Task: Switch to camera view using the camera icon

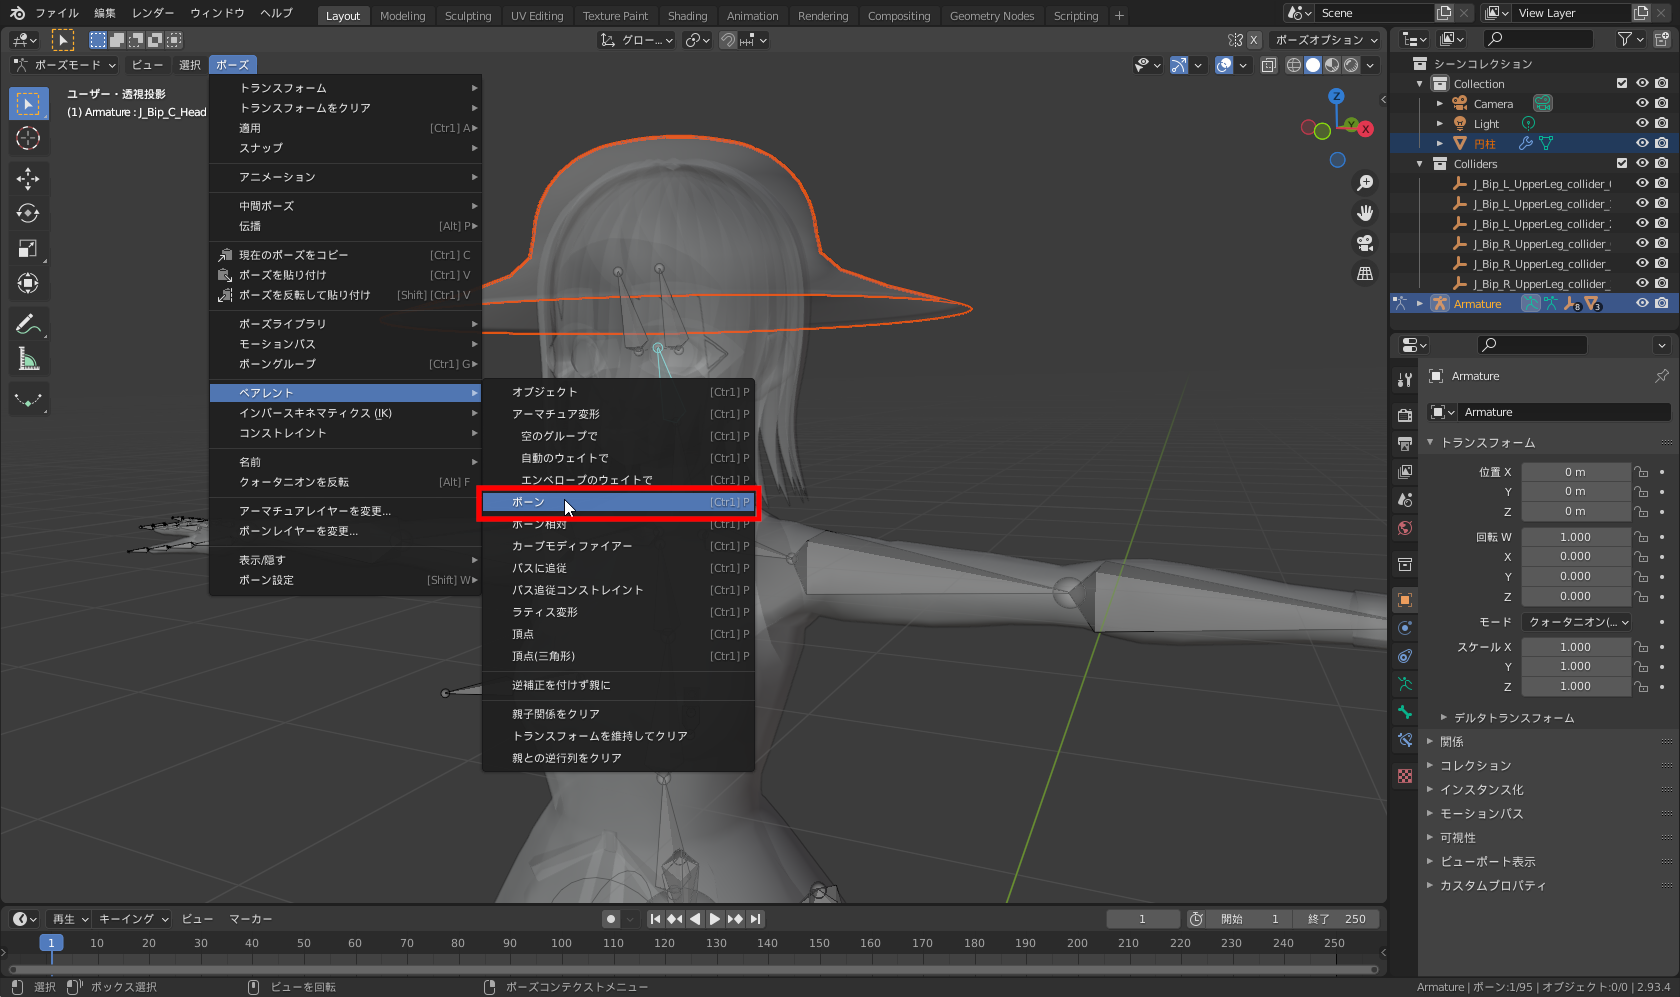Action: point(1364,243)
